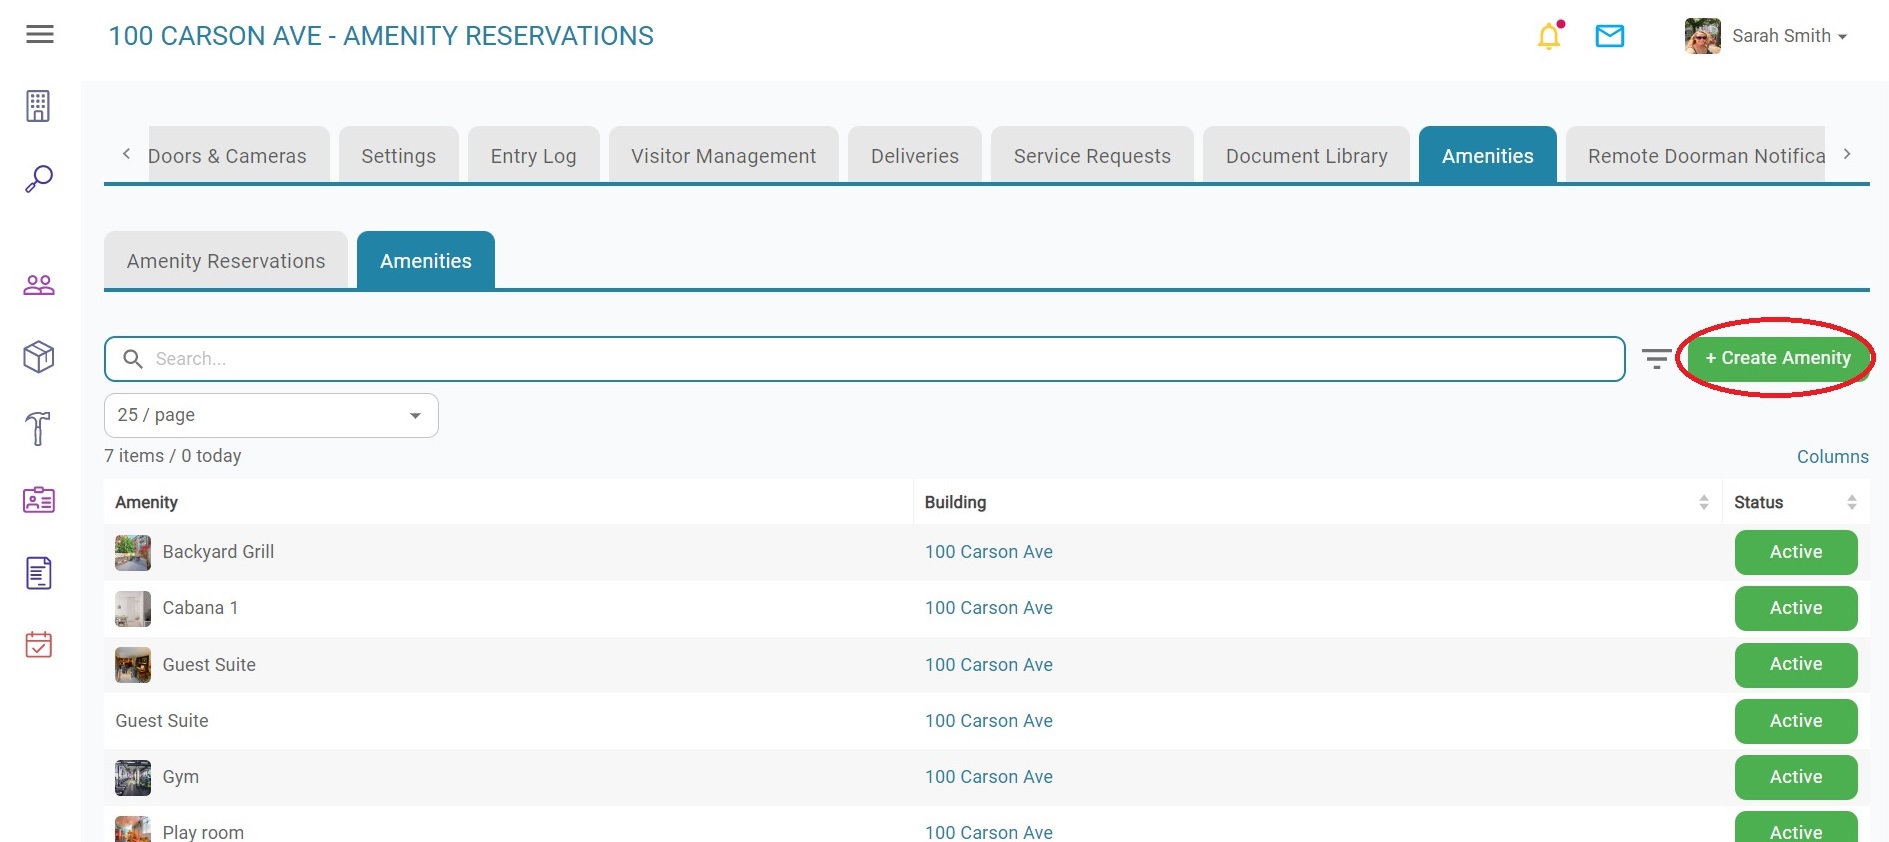Open Gym thumbnail image
This screenshot has width=1889, height=842.
pyautogui.click(x=133, y=777)
